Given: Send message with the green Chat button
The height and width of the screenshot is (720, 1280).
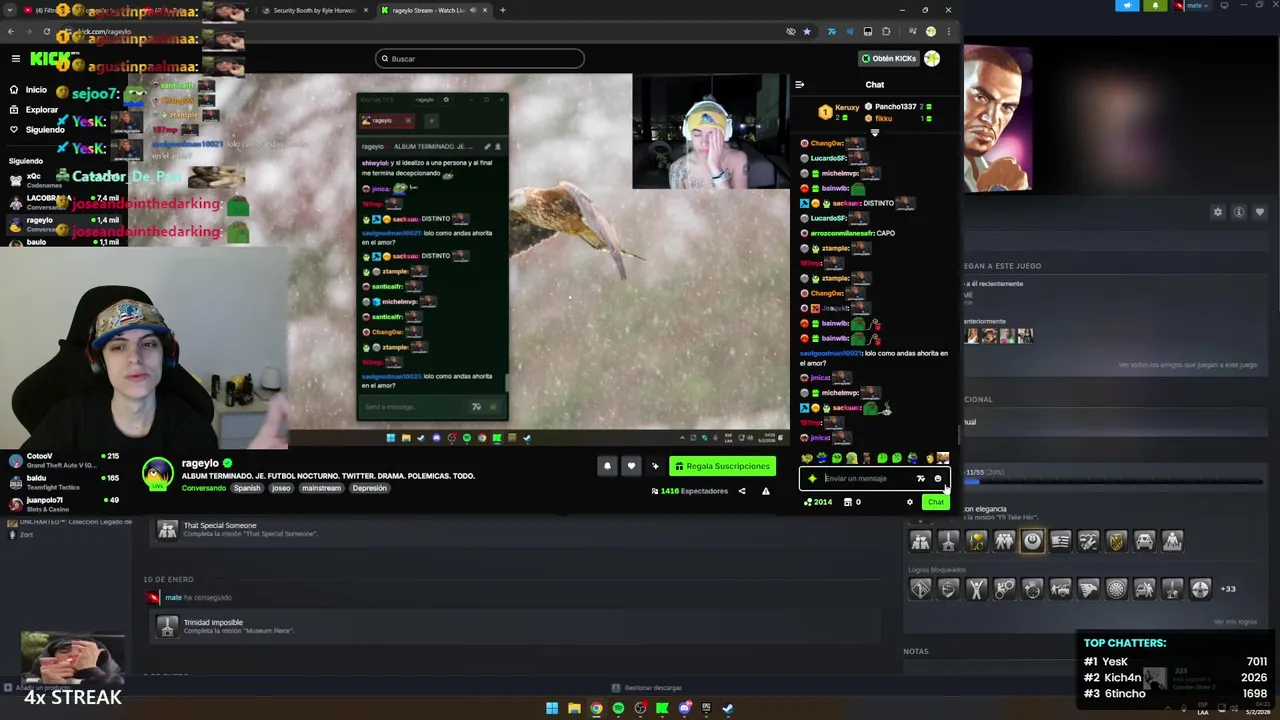Looking at the screenshot, I should tap(935, 502).
